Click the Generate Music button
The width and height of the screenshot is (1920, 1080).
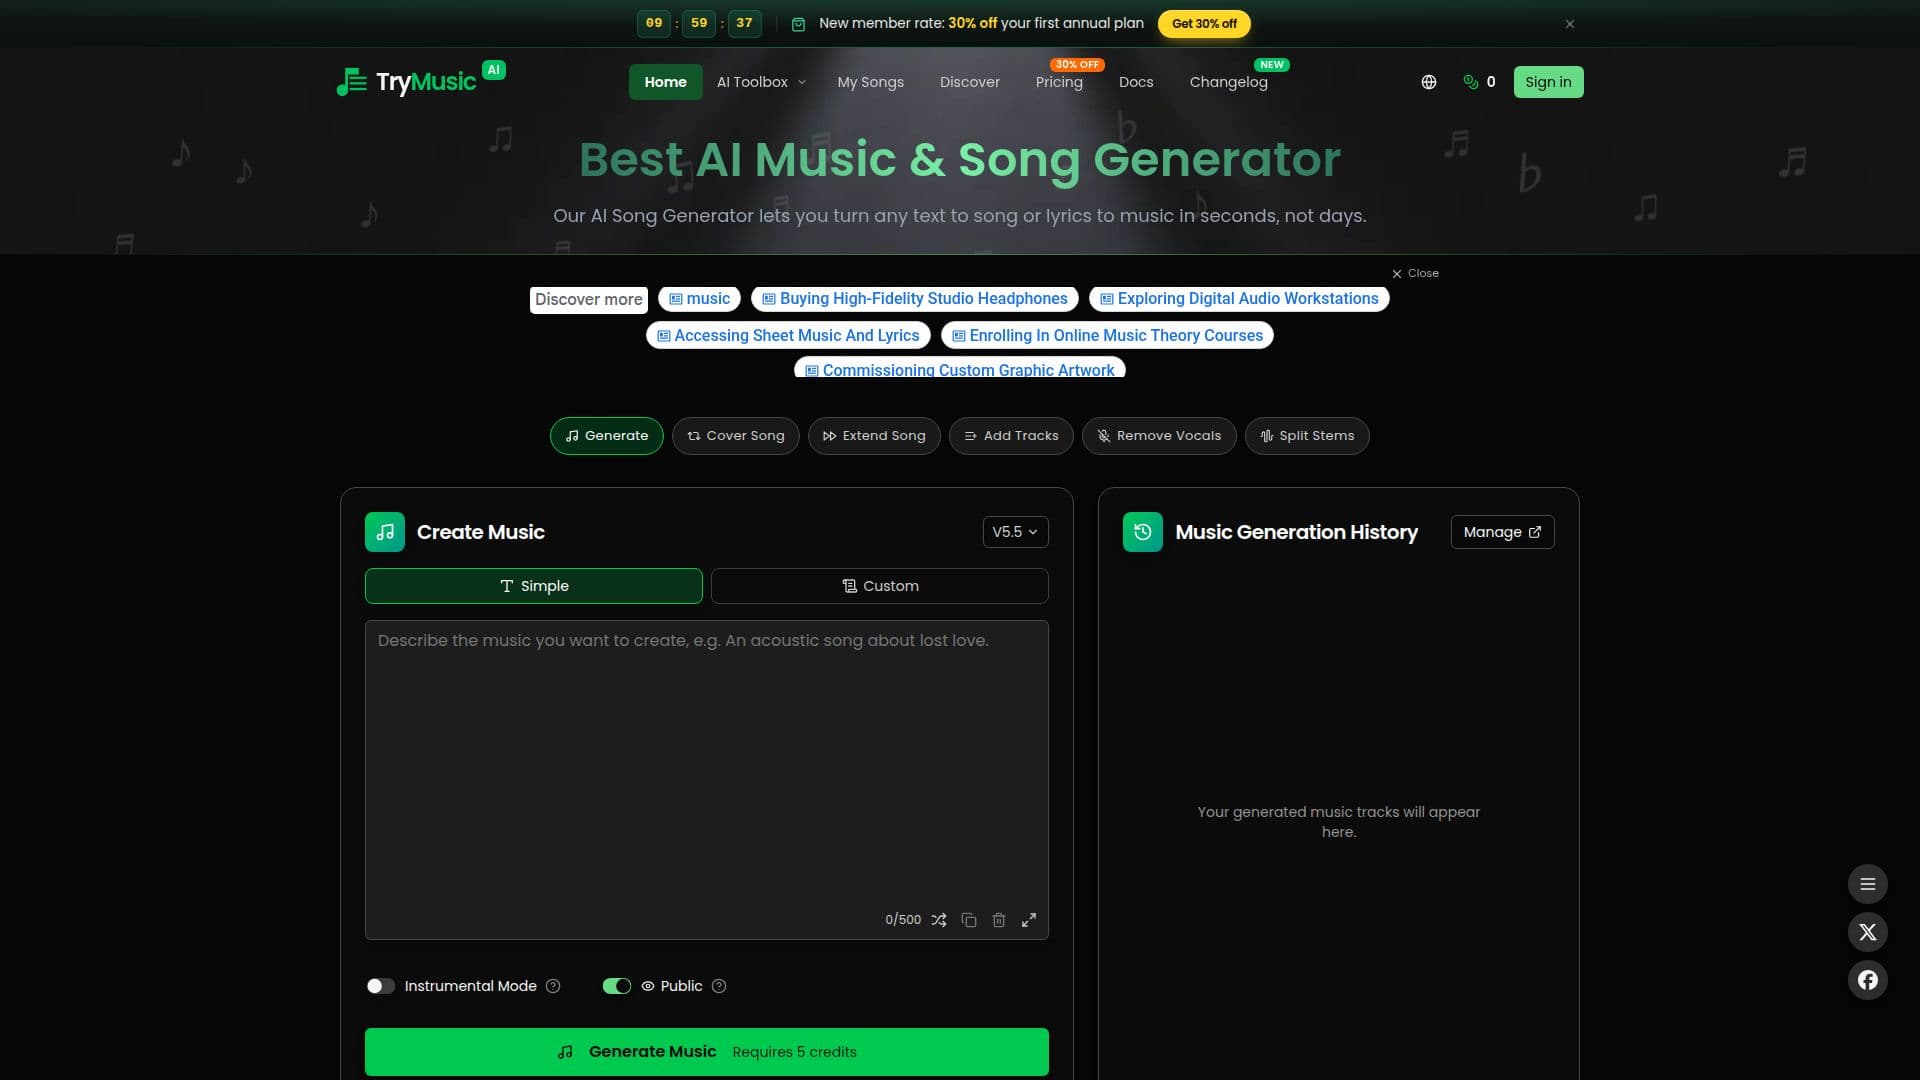[x=707, y=1052]
